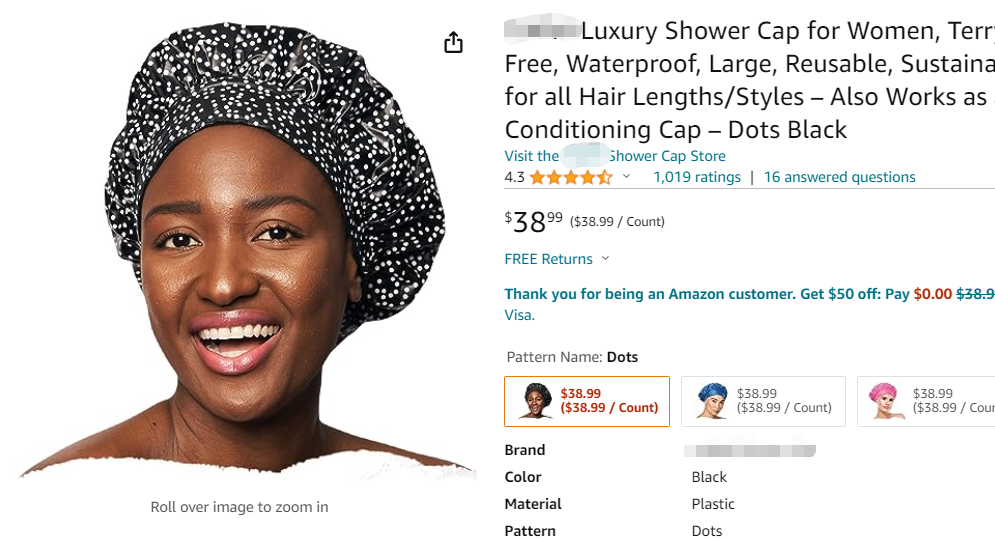
Task: Click the orange star rating icons
Action: (x=570, y=178)
